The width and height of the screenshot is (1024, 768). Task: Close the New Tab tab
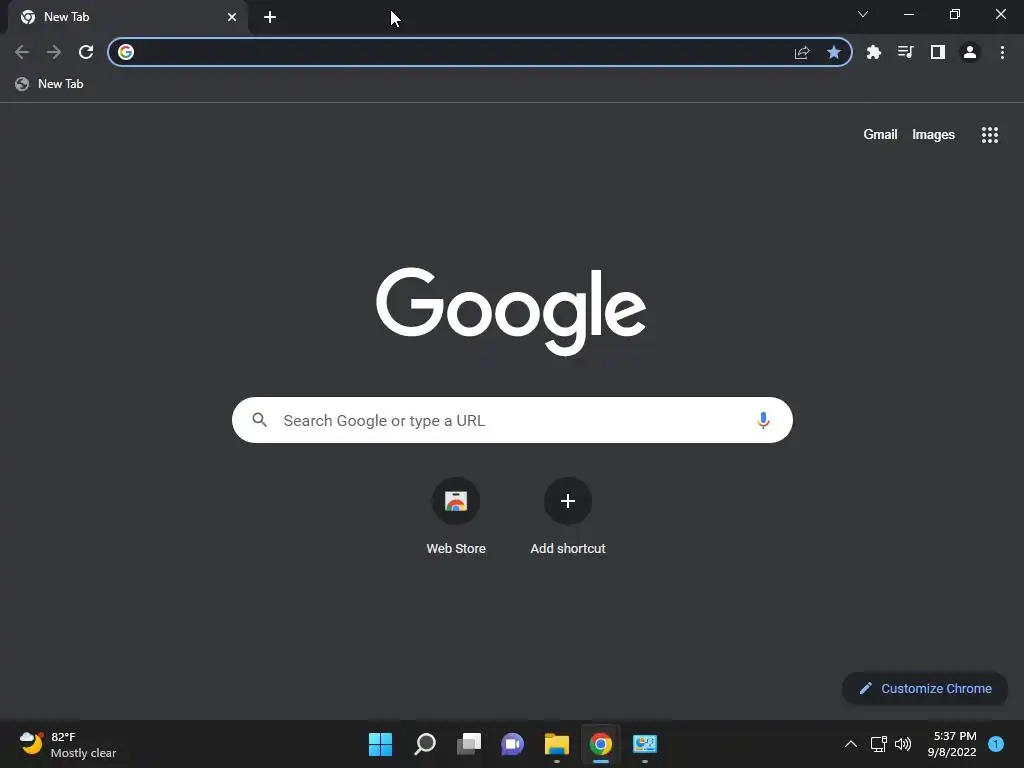tap(232, 17)
